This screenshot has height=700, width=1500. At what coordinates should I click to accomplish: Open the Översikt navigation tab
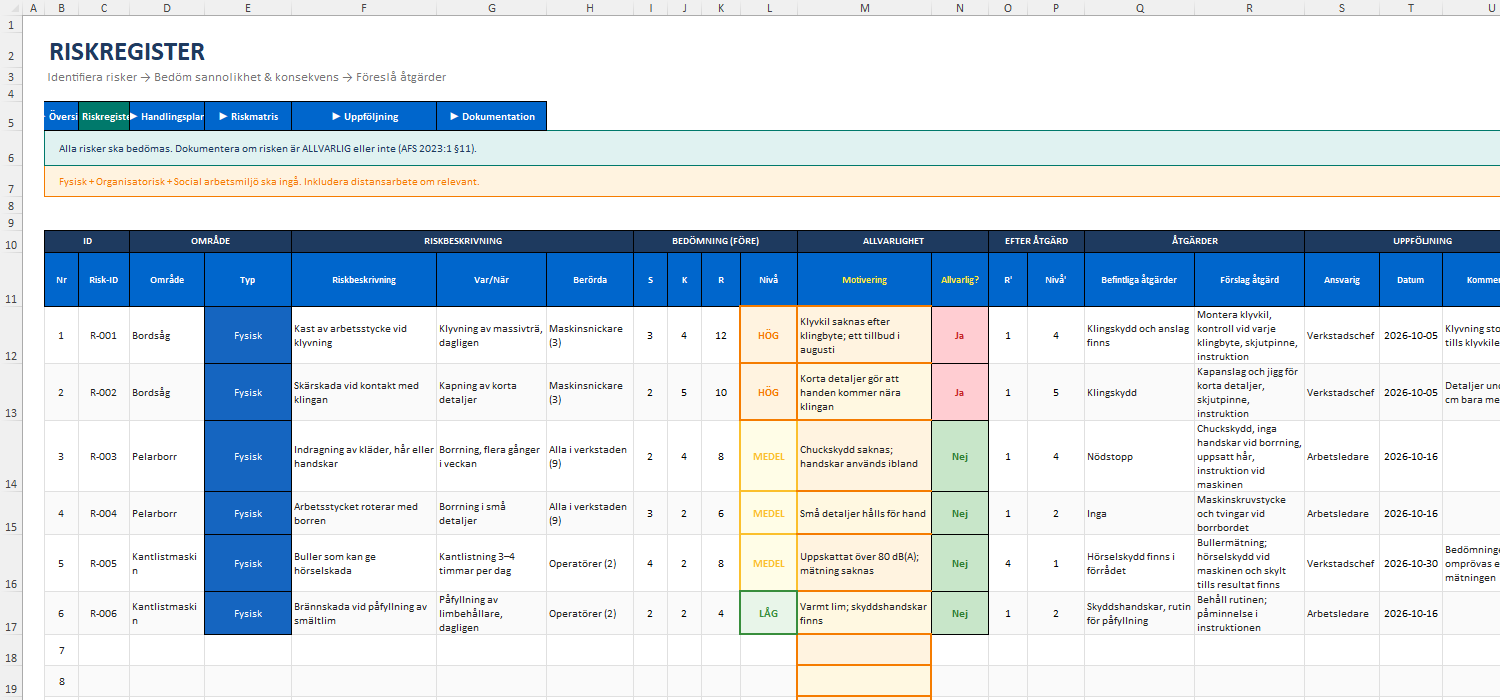[62, 116]
